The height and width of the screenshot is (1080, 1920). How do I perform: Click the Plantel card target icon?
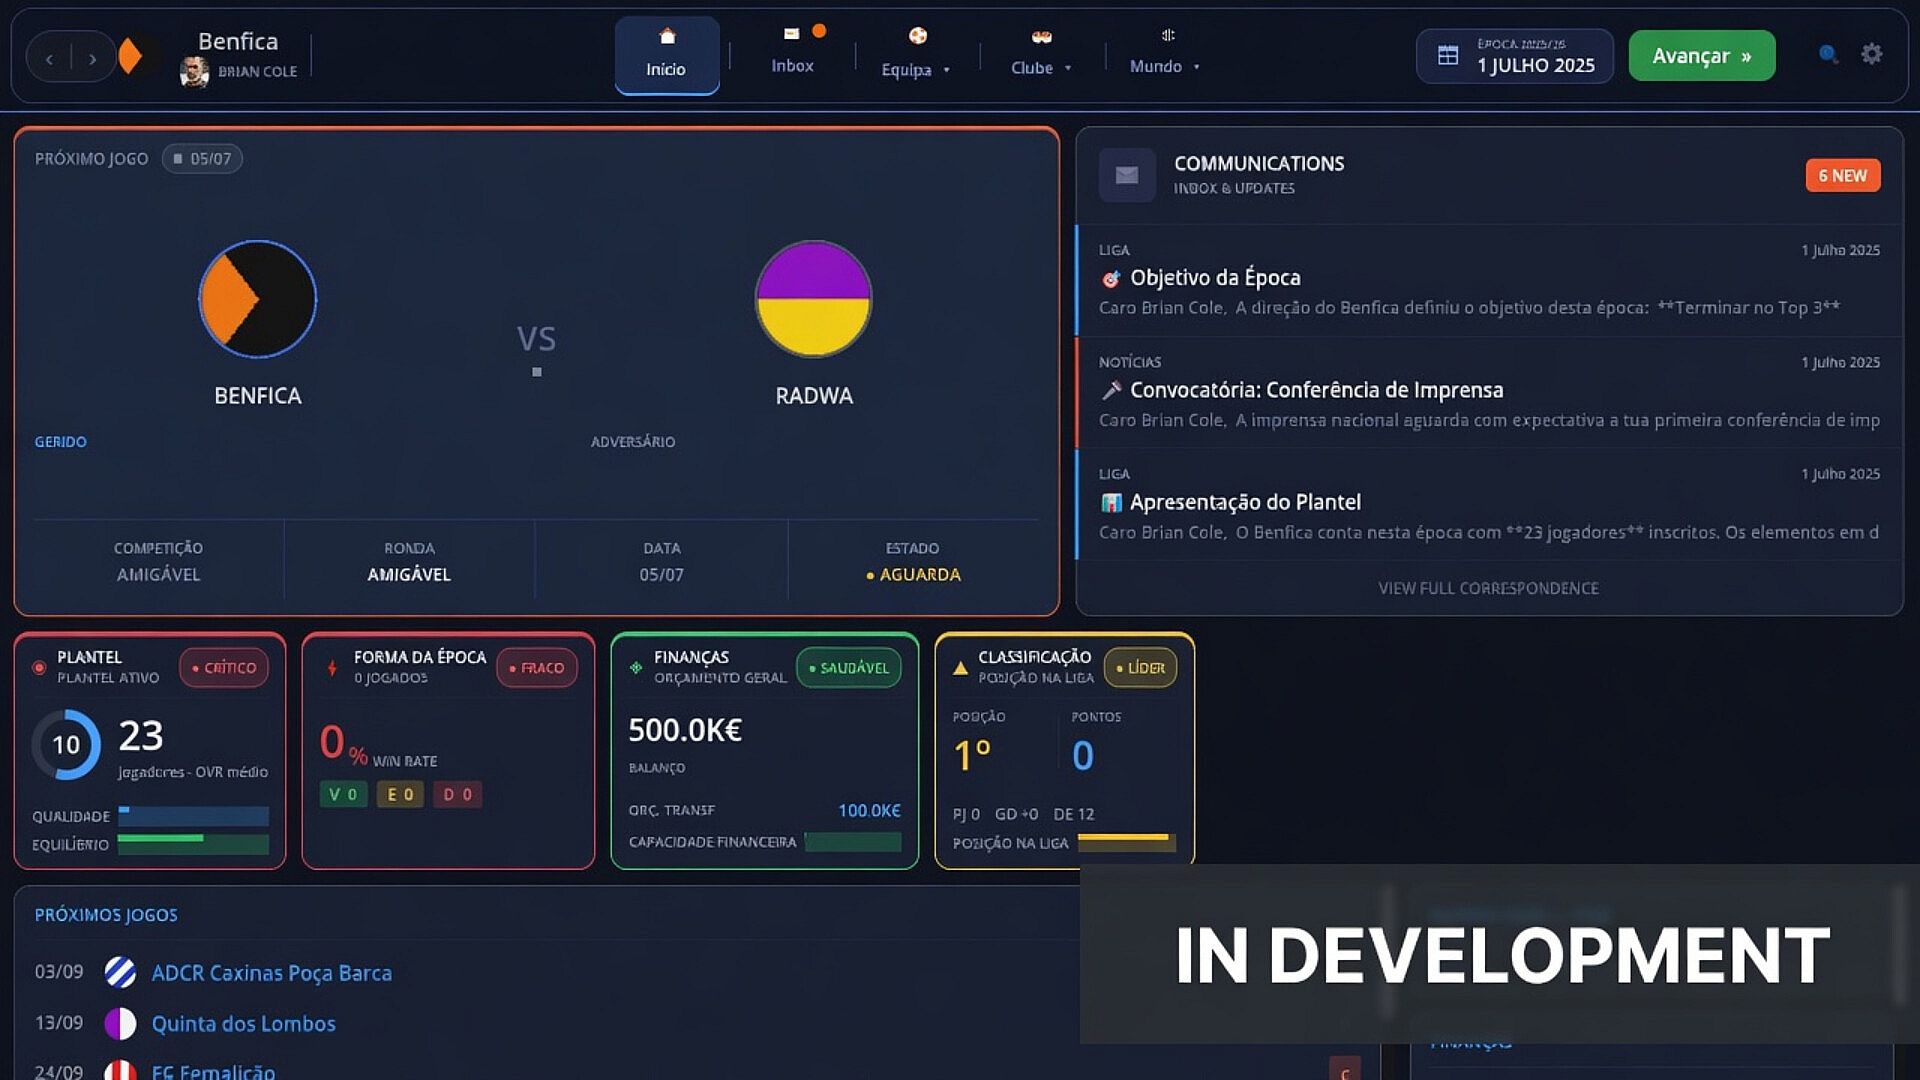[x=39, y=668]
